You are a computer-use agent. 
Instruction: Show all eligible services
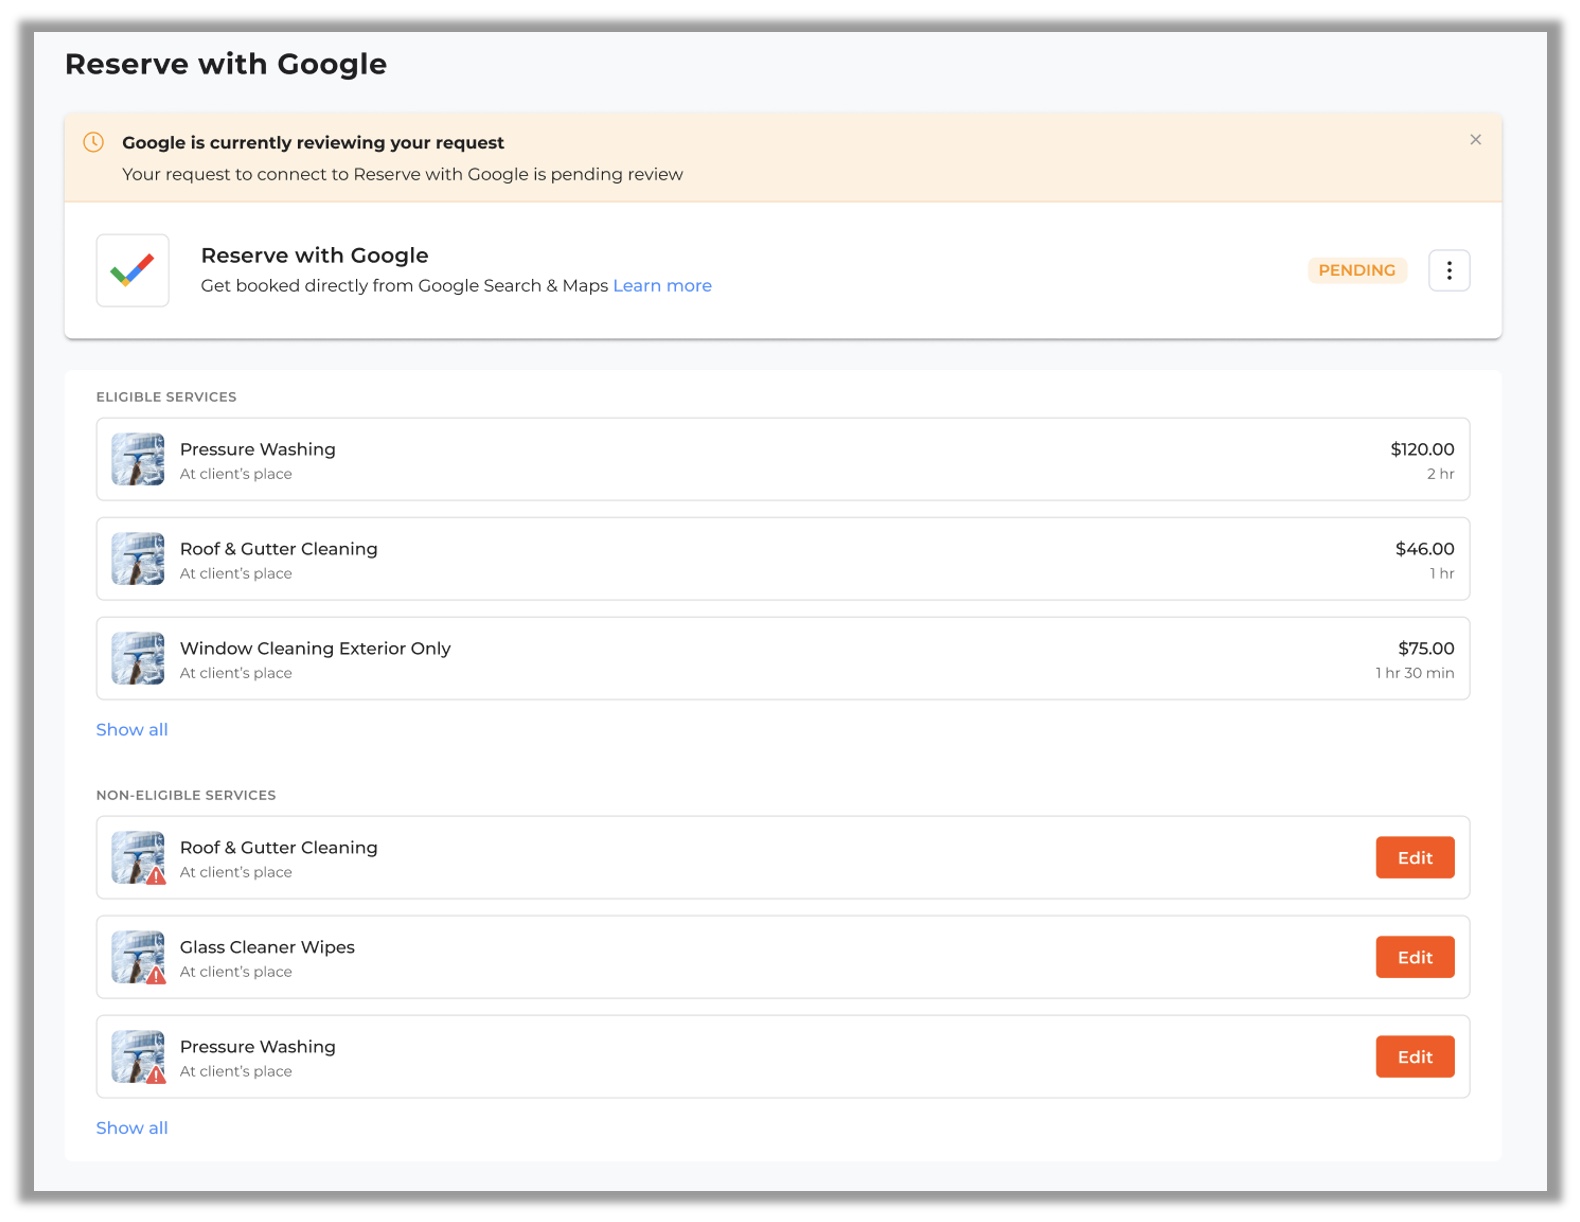132,729
